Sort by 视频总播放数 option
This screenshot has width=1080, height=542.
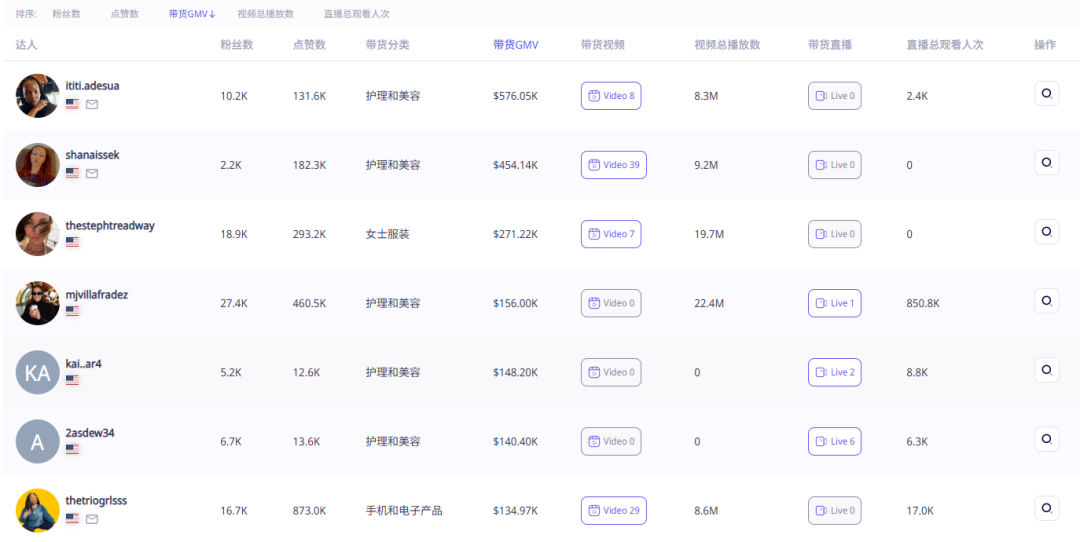(265, 14)
